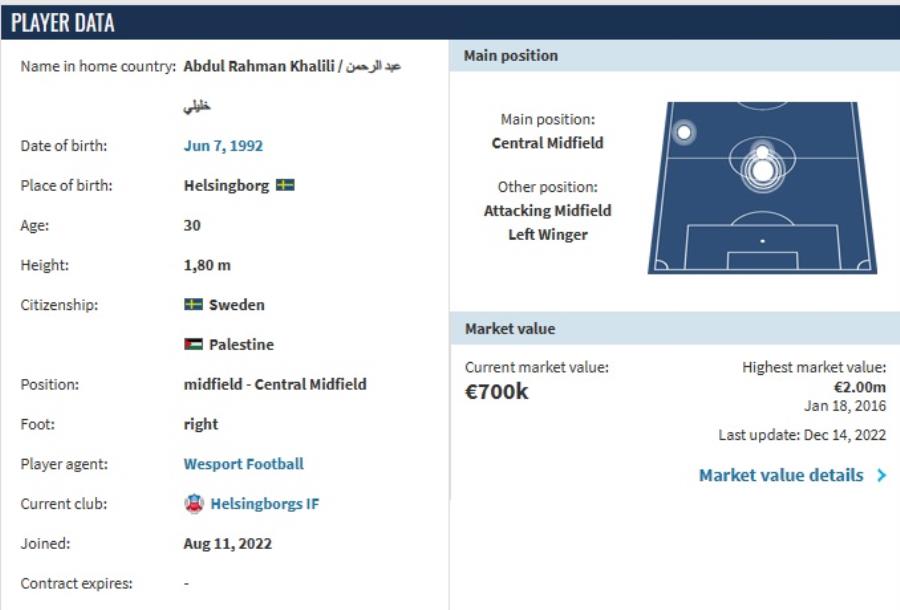Go to the Helsingborgs IF club page

click(264, 504)
